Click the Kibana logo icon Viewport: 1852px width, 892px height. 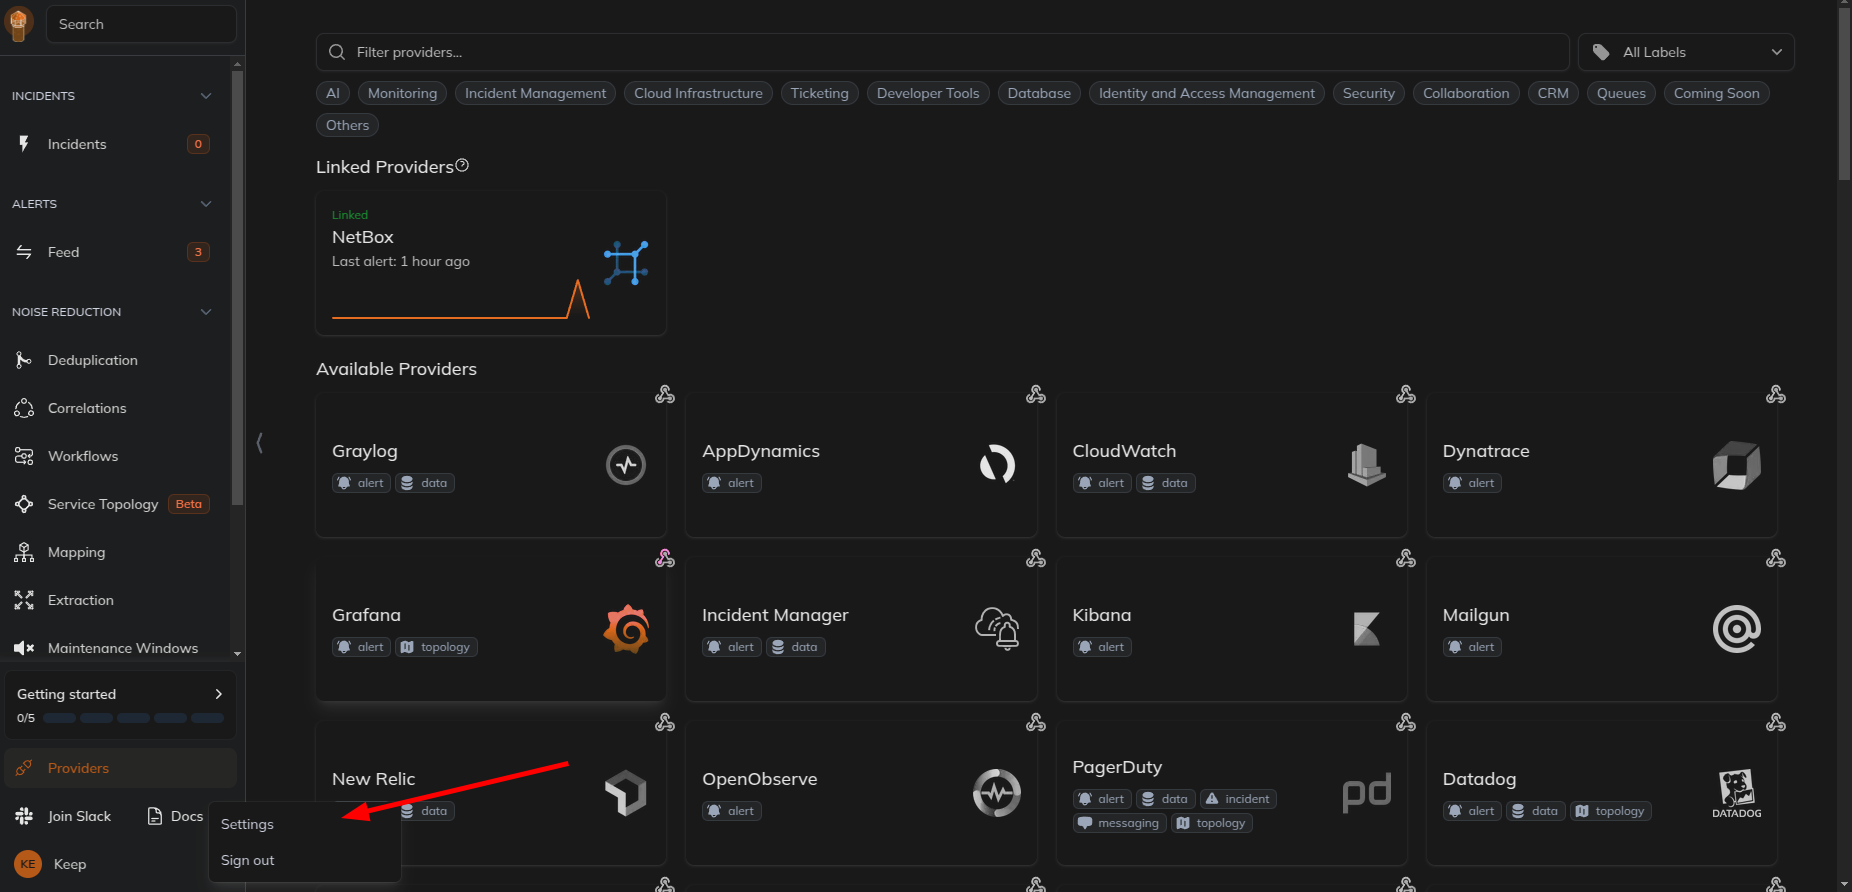coord(1366,629)
